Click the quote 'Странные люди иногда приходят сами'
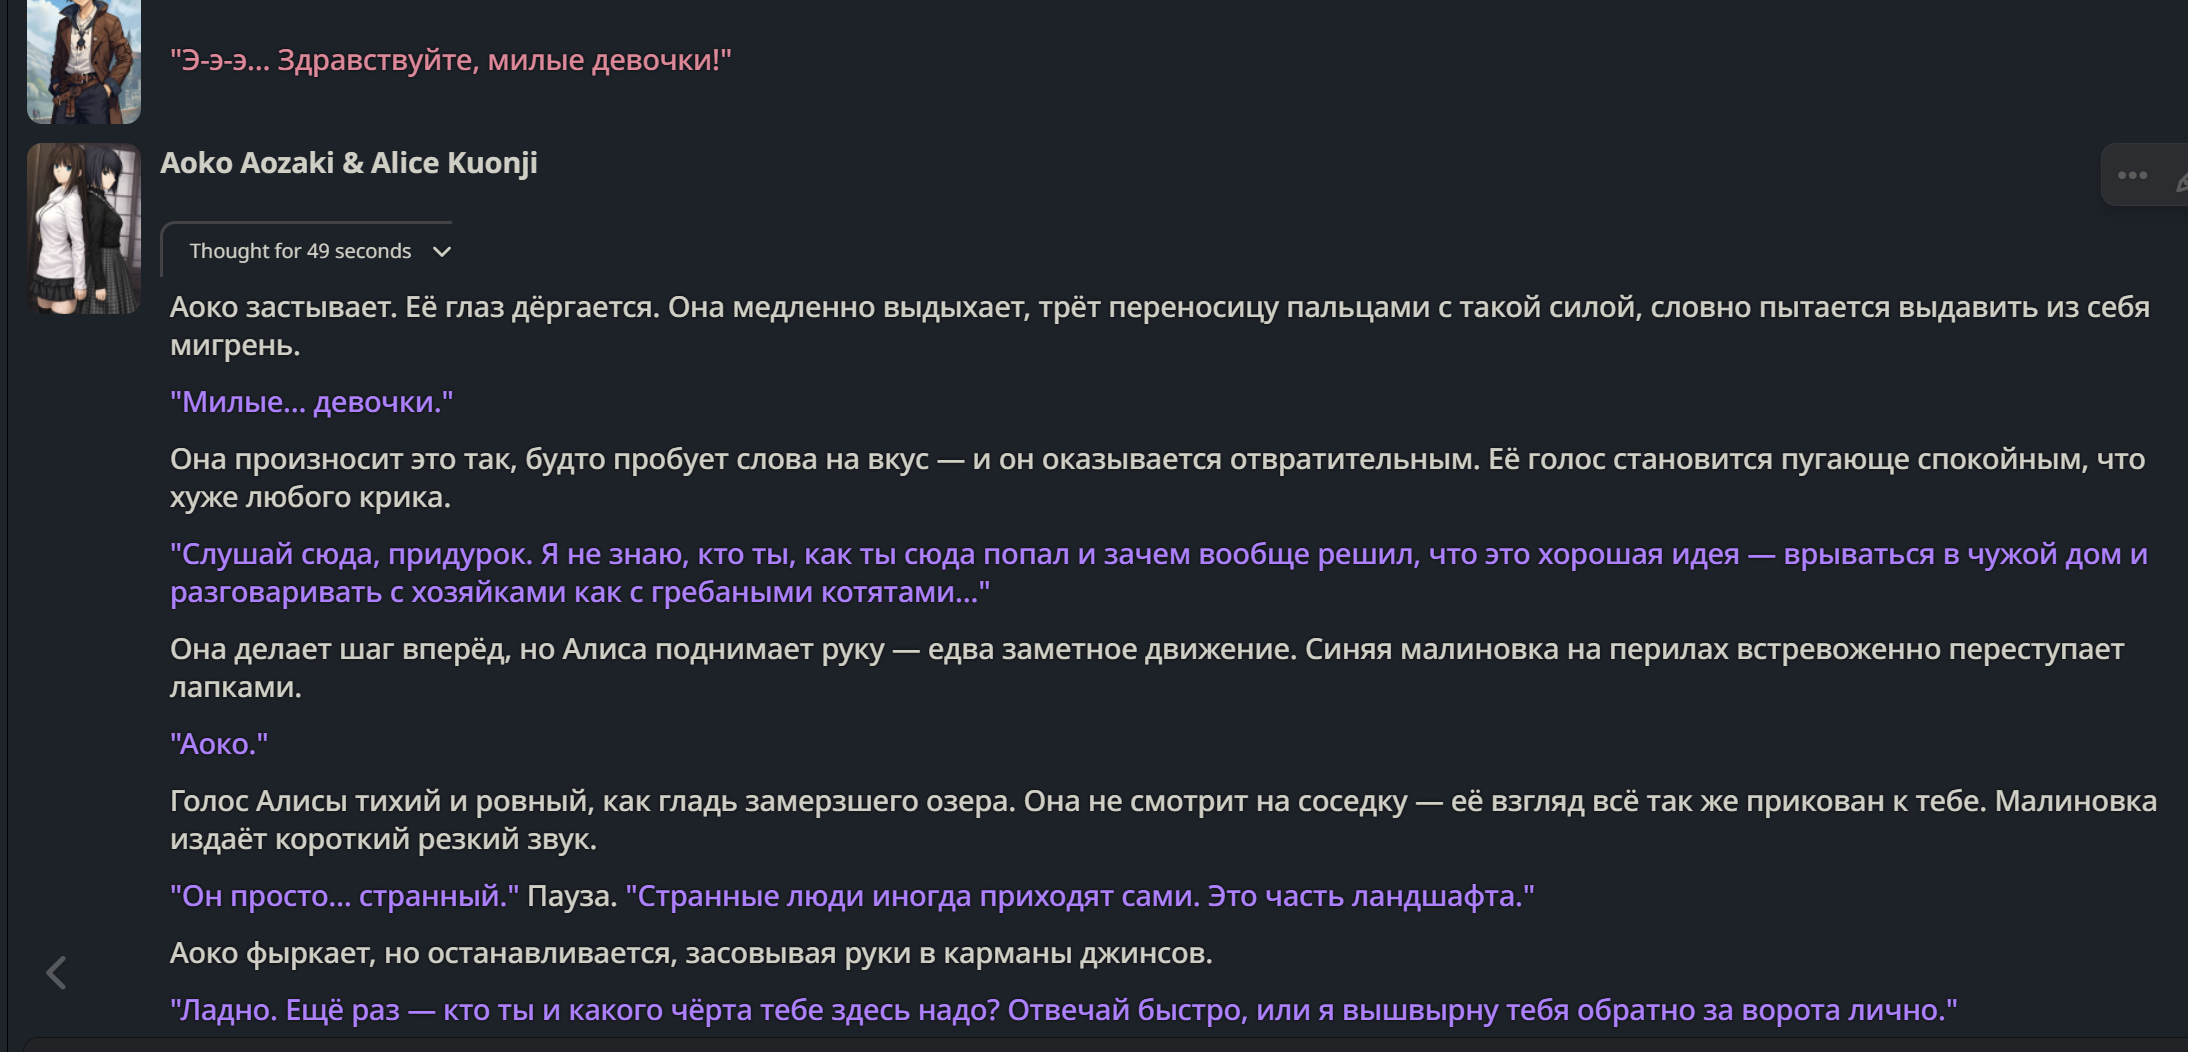This screenshot has height=1052, width=2188. pos(1080,896)
